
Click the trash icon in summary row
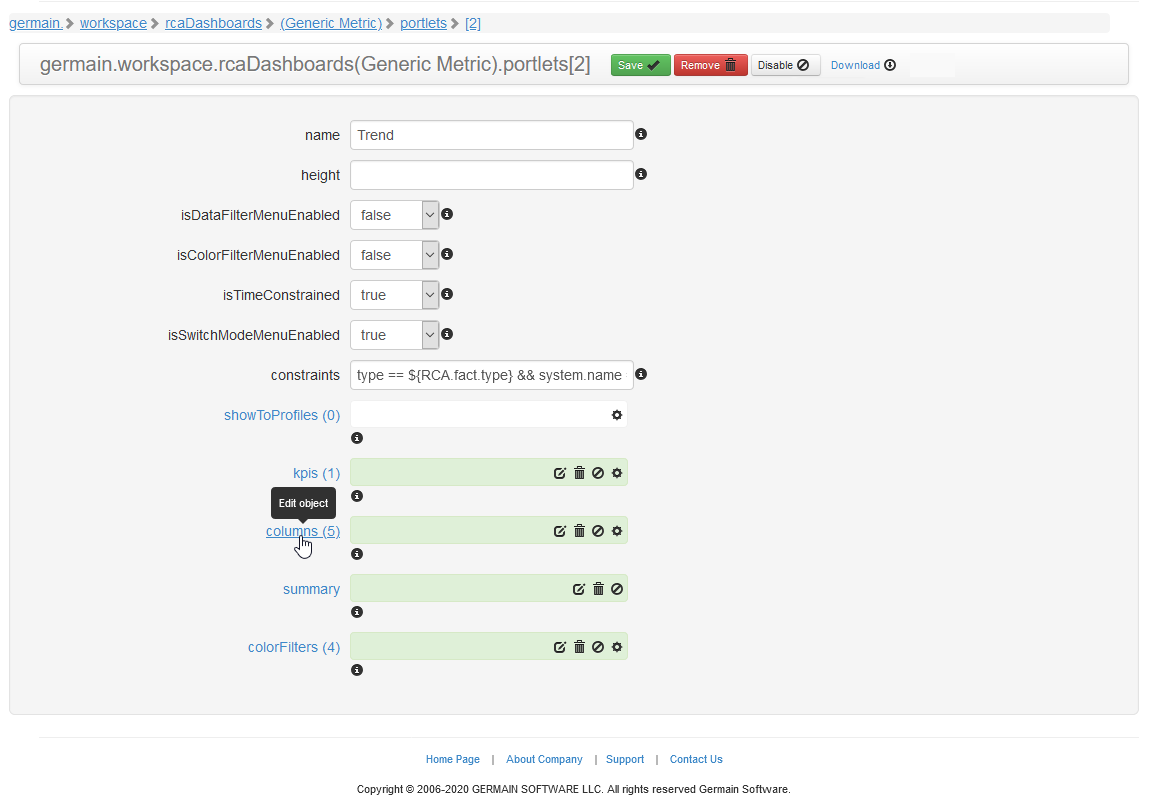(598, 589)
